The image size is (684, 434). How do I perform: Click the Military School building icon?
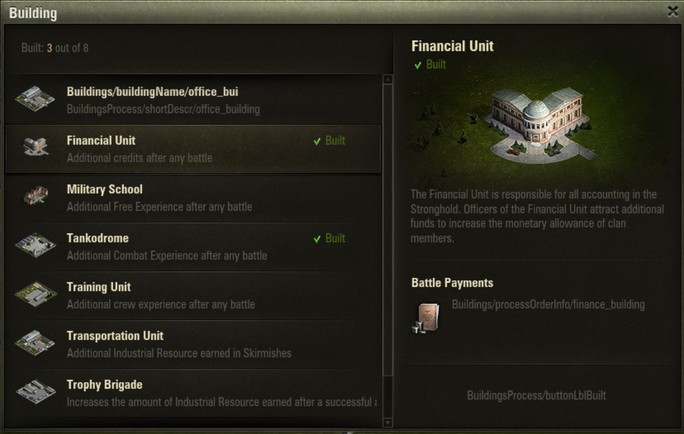point(36,197)
